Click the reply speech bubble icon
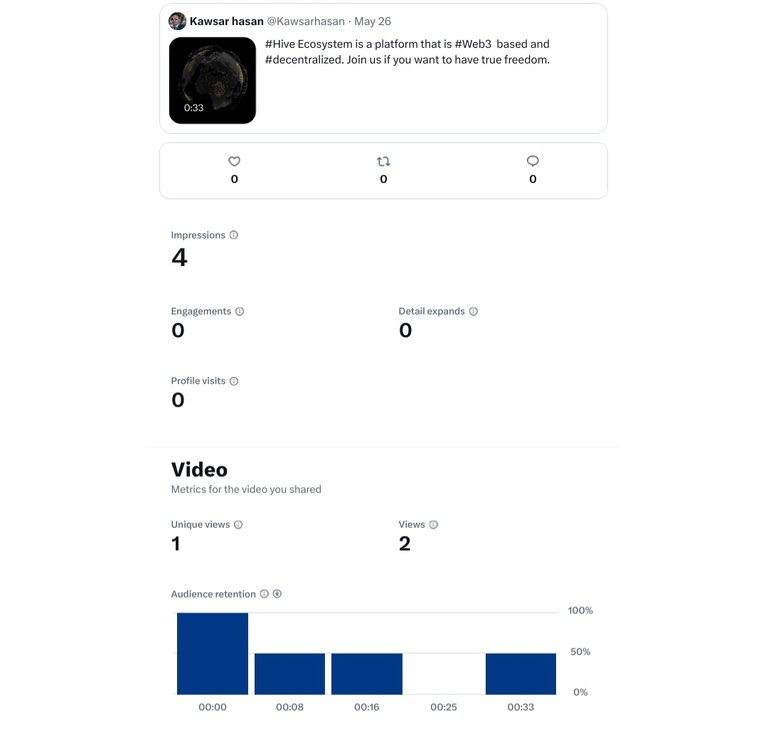Viewport: 768px width, 735px height. 533,161
